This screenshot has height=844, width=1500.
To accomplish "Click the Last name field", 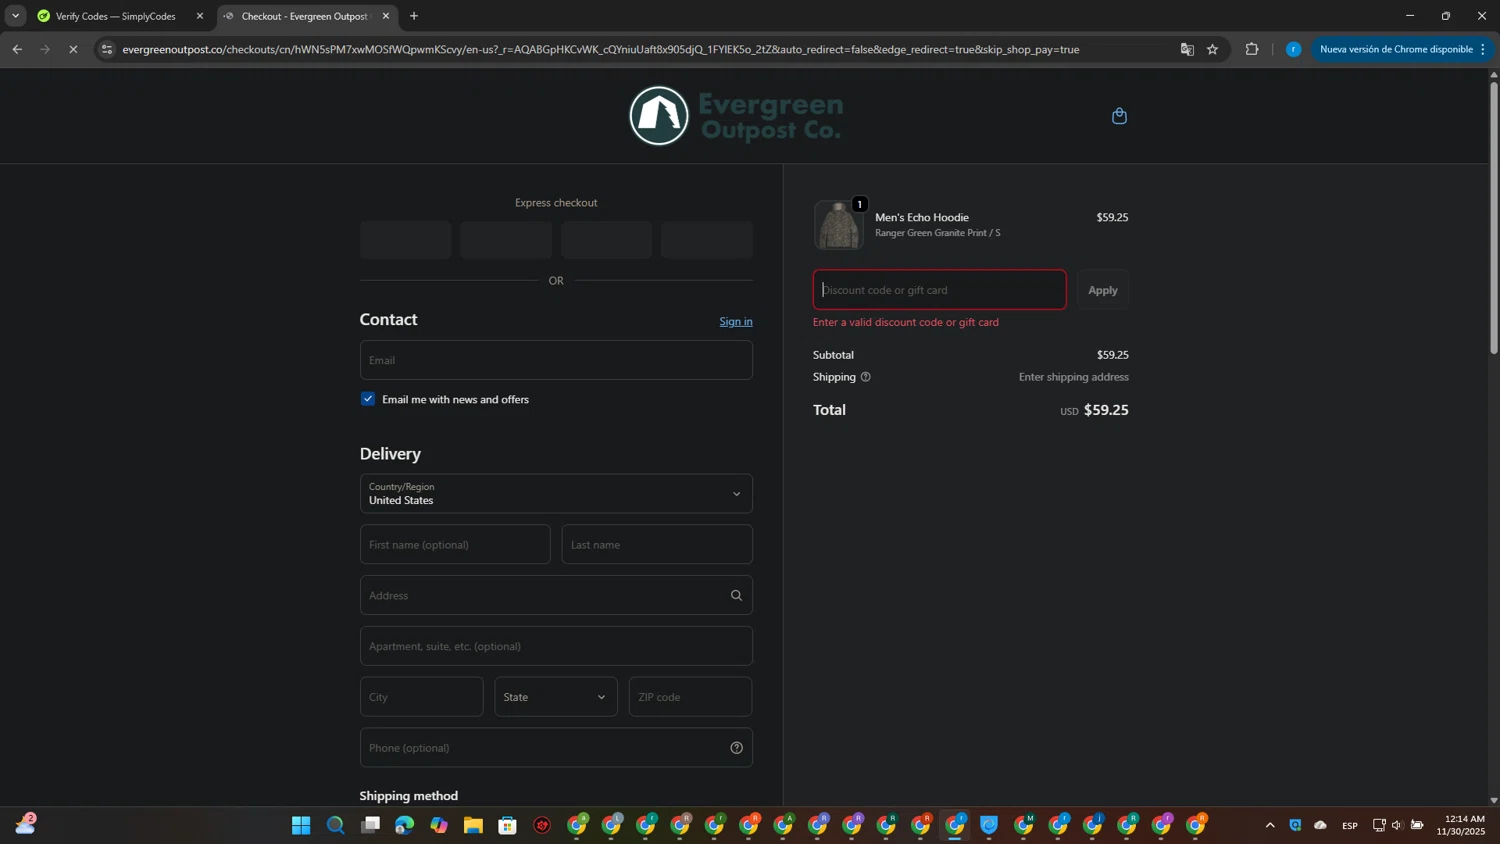I will (657, 545).
